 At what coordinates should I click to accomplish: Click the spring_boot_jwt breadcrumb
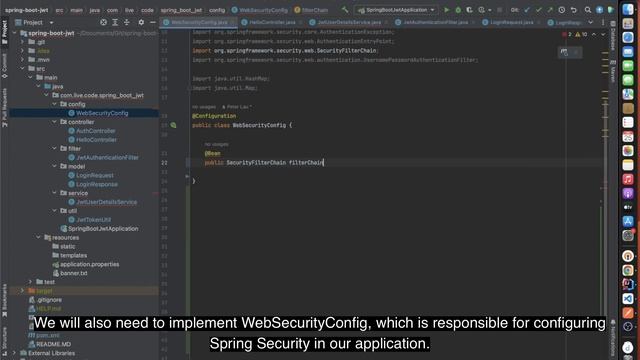pyautogui.click(x=181, y=10)
